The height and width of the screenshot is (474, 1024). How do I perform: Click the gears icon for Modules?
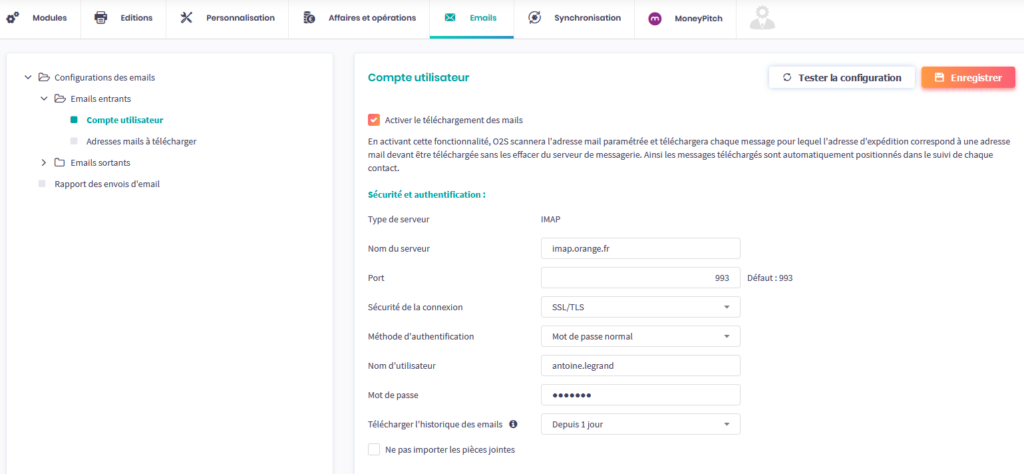click(13, 18)
